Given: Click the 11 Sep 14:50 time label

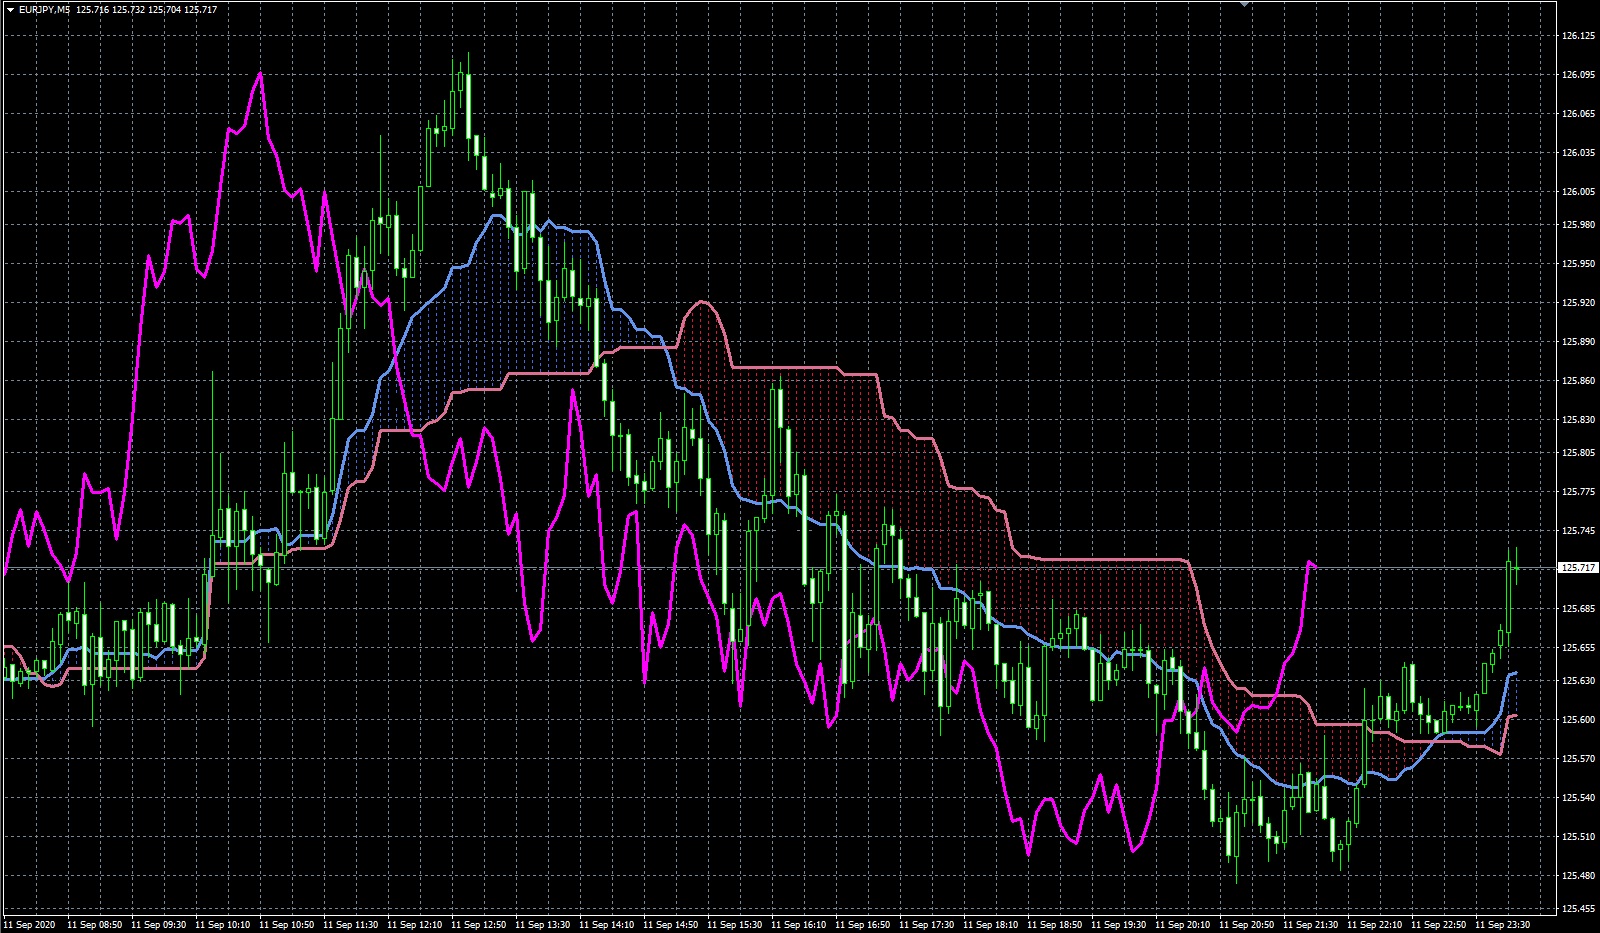Looking at the screenshot, I should pyautogui.click(x=670, y=925).
